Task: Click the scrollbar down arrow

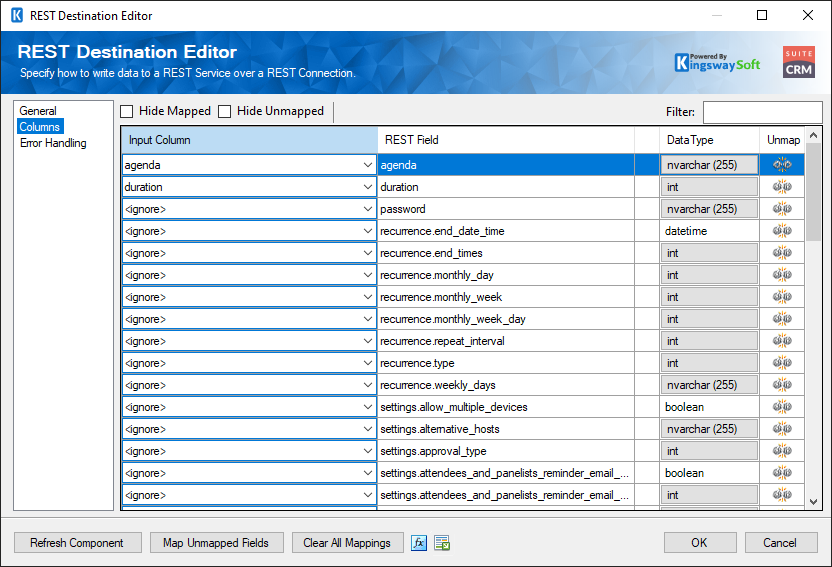Action: click(813, 502)
